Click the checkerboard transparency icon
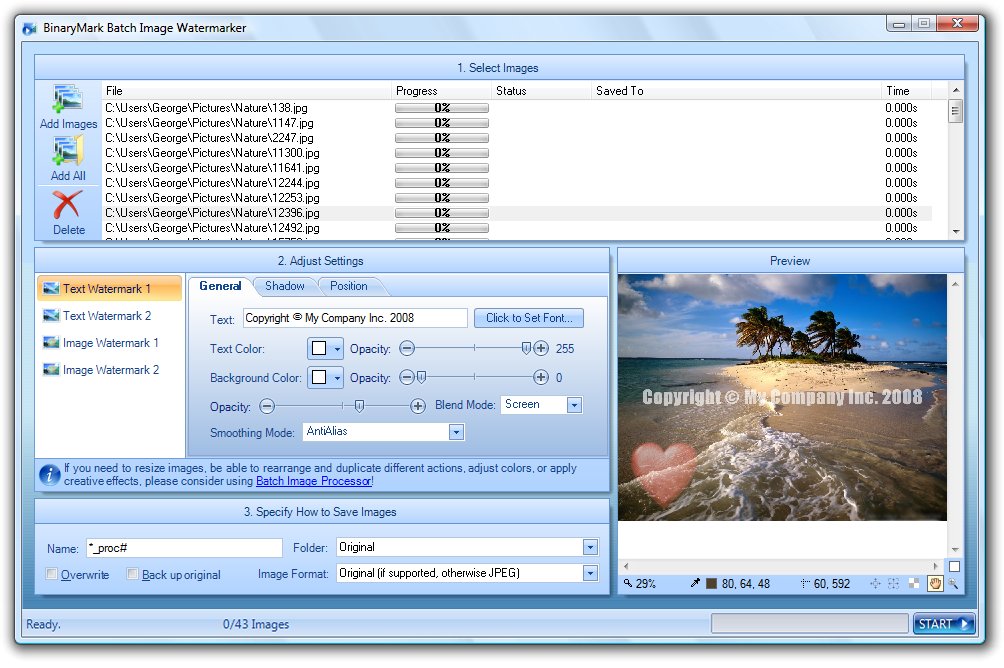Viewport: 1004px width, 668px height. coord(914,584)
